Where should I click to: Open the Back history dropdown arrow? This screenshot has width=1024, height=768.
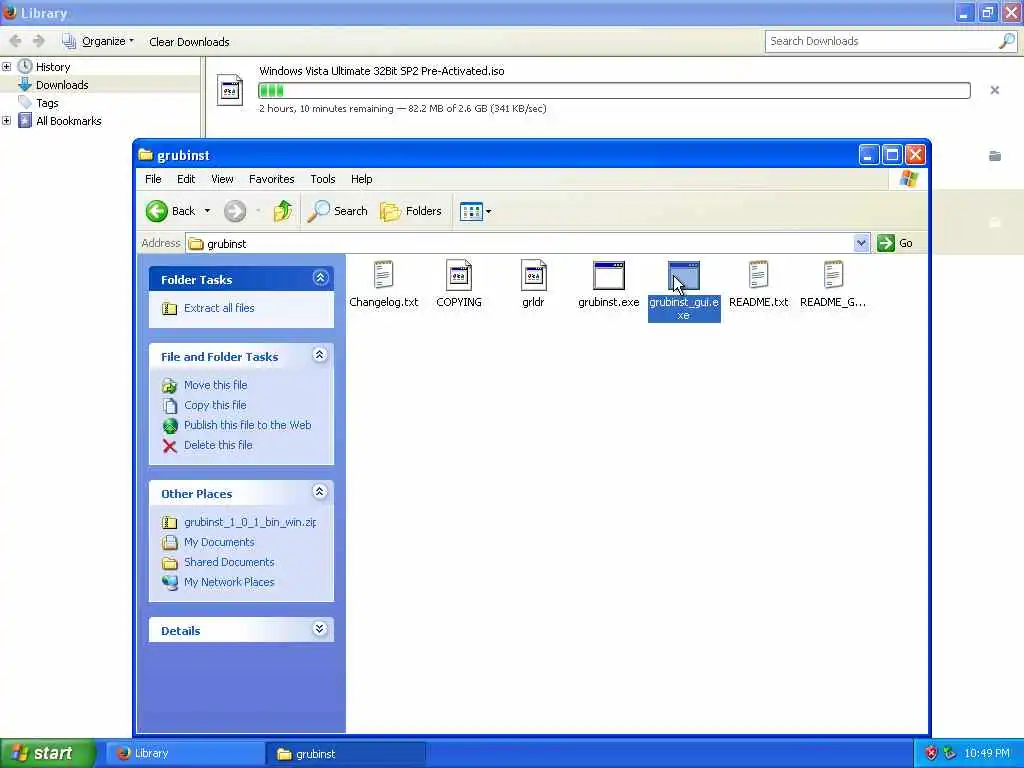pos(207,211)
